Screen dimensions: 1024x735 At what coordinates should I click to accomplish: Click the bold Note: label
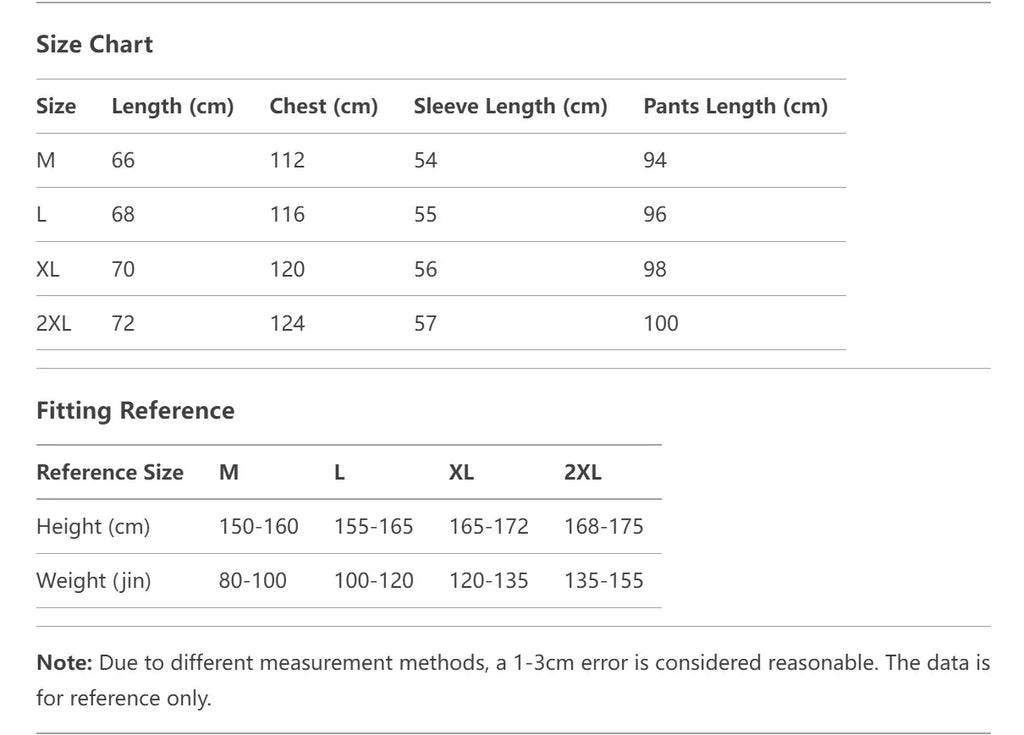(63, 662)
